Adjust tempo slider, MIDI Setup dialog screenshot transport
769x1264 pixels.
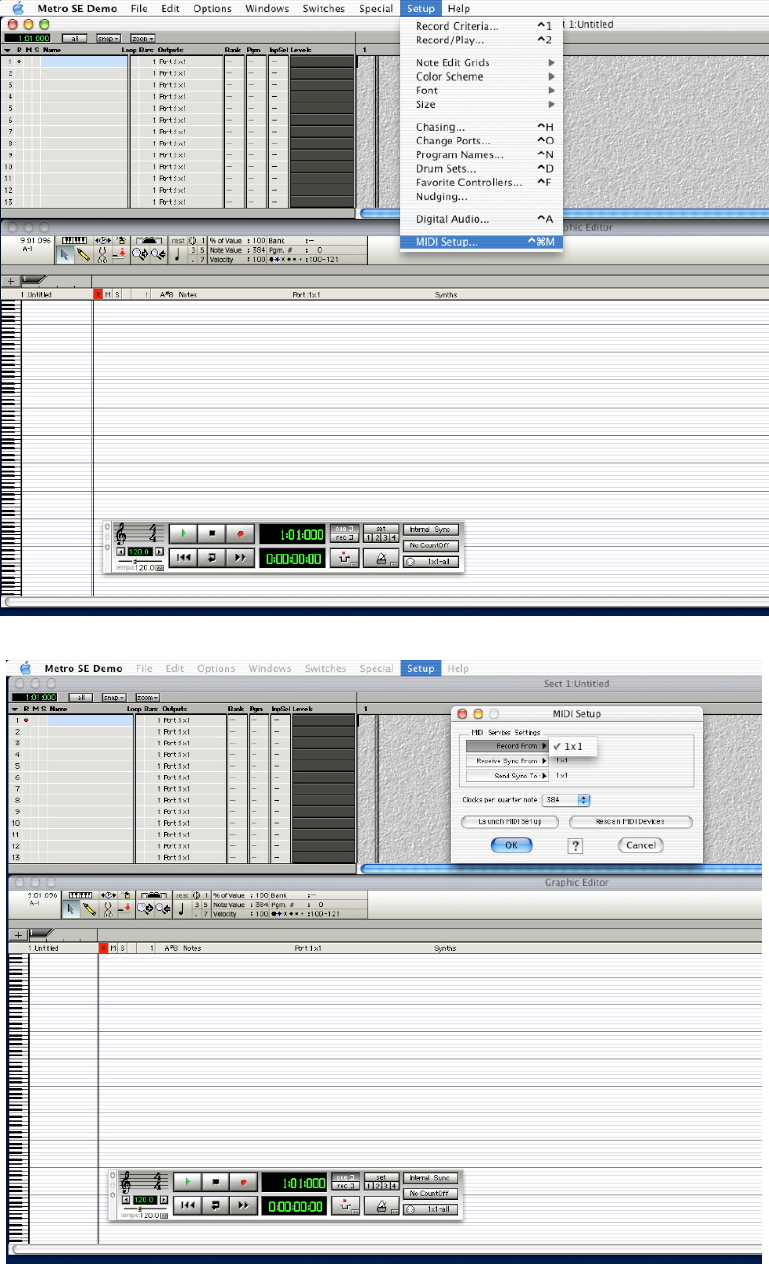[x=139, y=1209]
